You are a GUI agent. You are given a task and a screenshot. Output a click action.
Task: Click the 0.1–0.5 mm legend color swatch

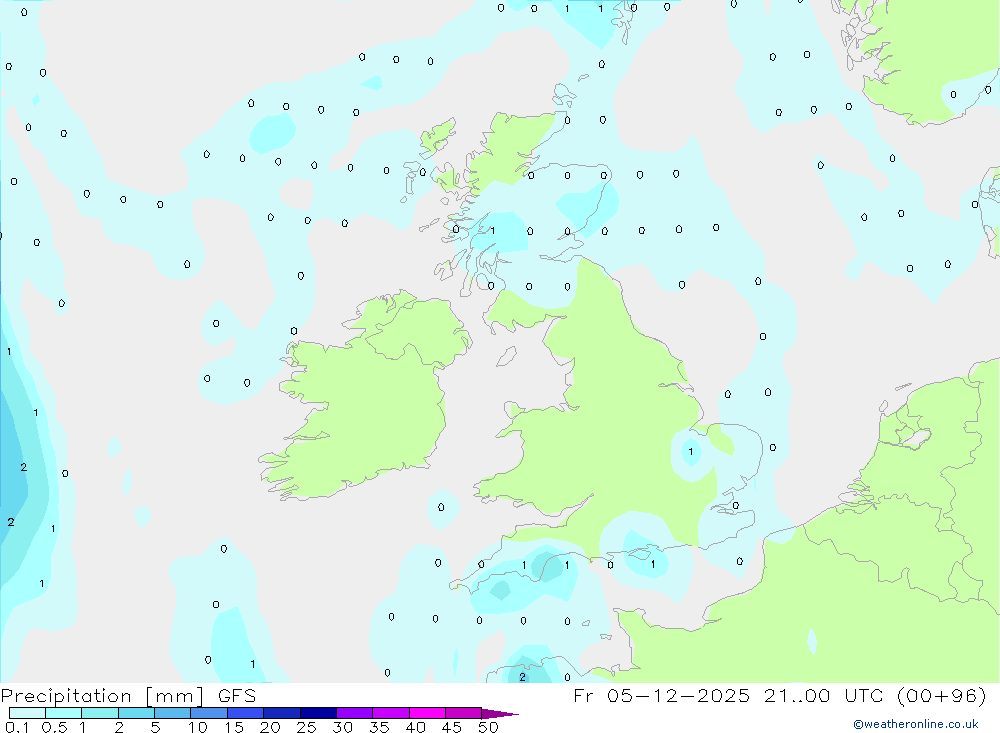[x=27, y=713]
